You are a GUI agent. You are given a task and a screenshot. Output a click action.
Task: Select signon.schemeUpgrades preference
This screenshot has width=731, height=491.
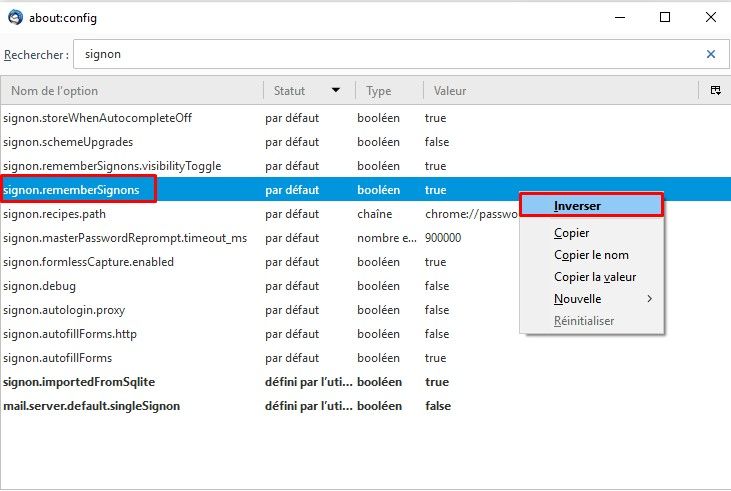tap(366, 142)
